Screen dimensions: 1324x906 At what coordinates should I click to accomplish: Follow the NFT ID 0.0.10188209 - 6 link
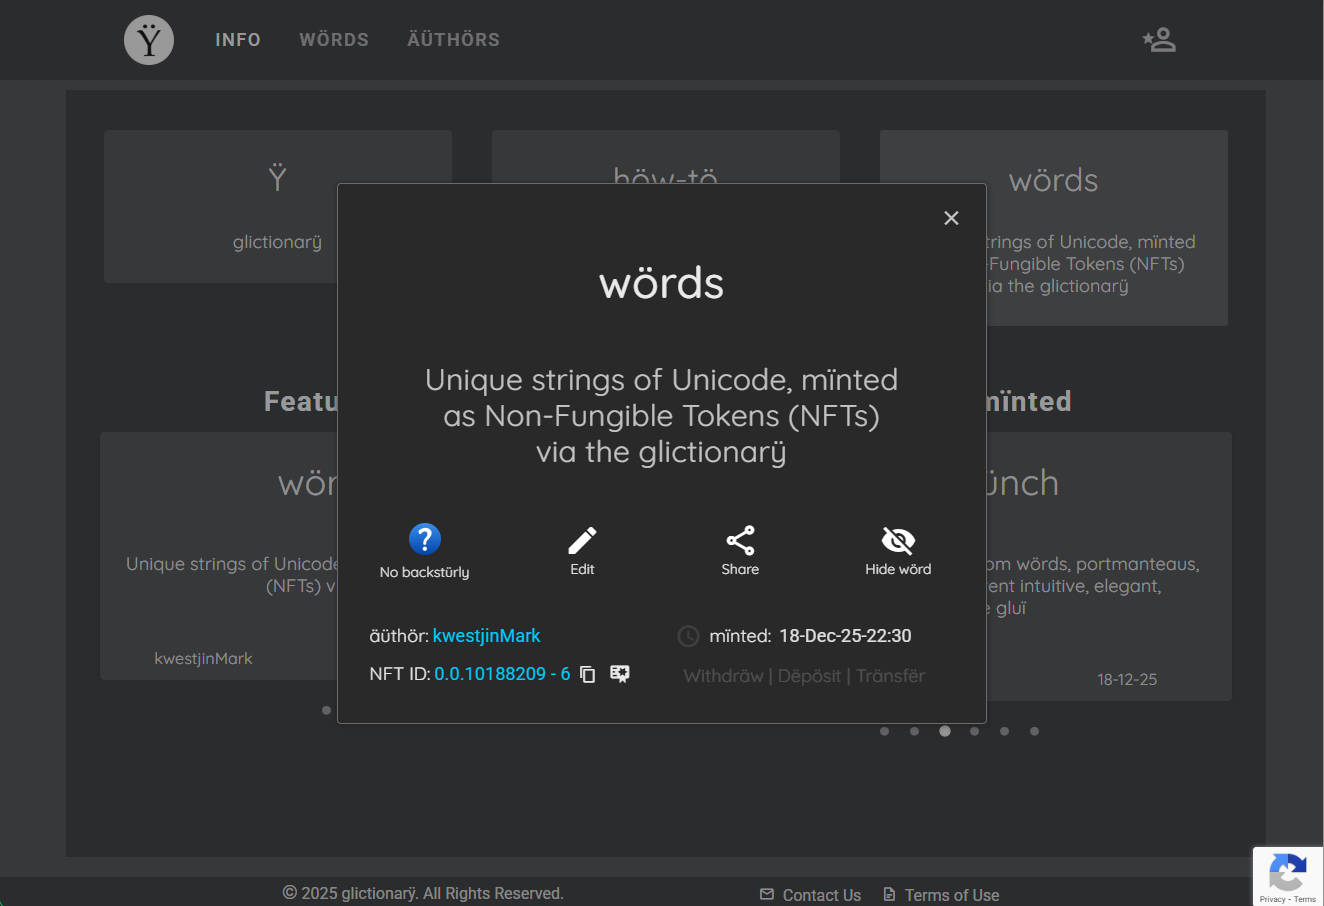(502, 674)
